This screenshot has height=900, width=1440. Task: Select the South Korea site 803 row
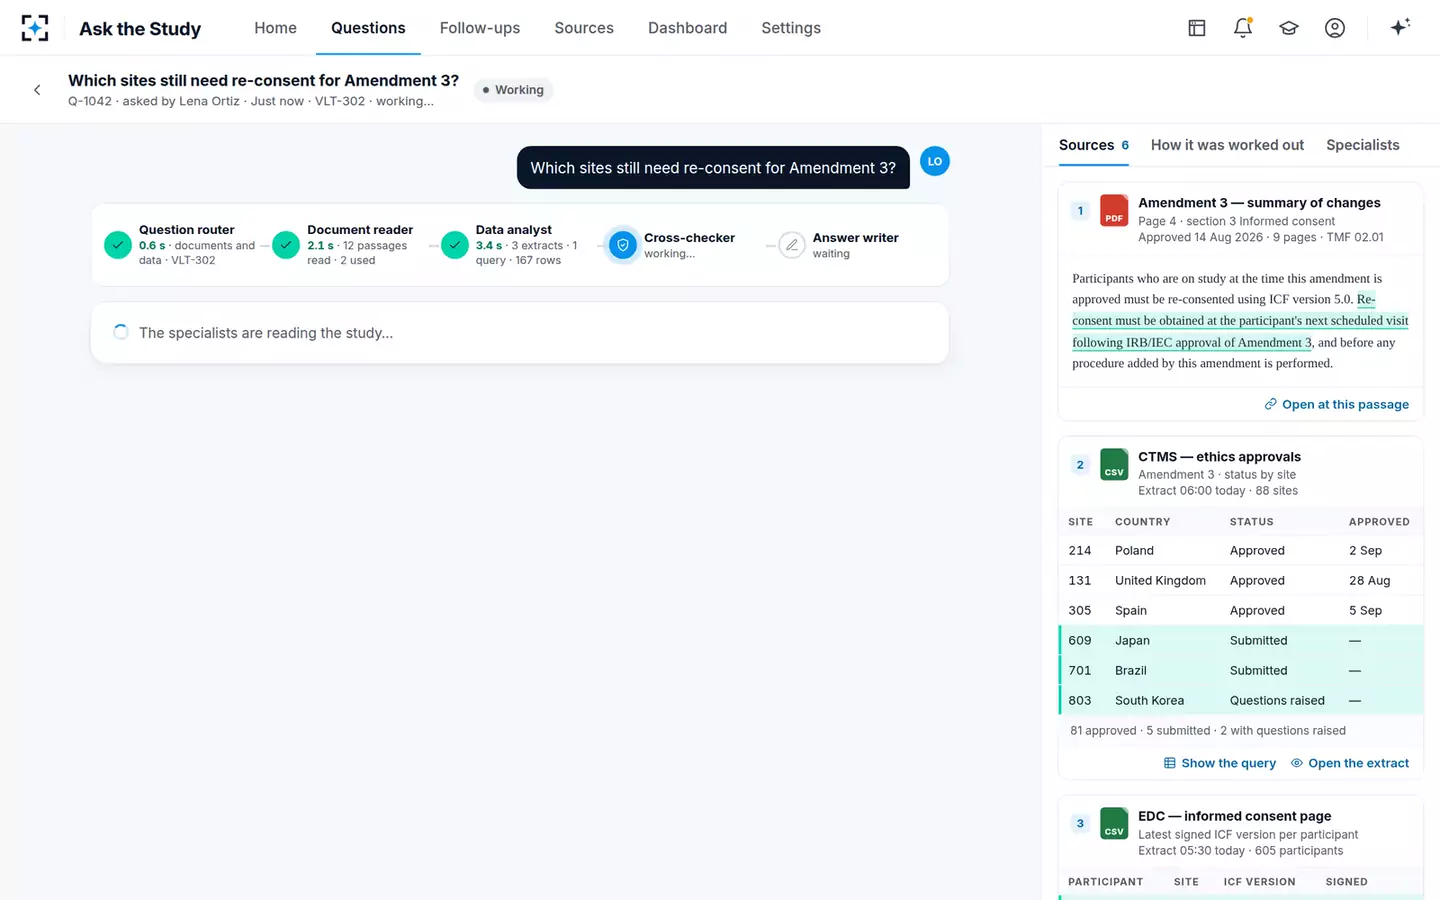1241,700
